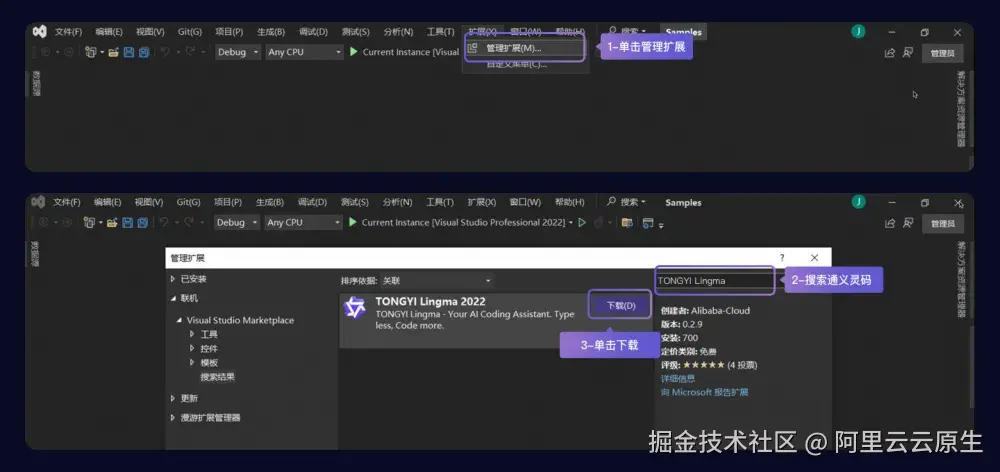Click Find in Files icon in lower toolbar

(x=627, y=223)
